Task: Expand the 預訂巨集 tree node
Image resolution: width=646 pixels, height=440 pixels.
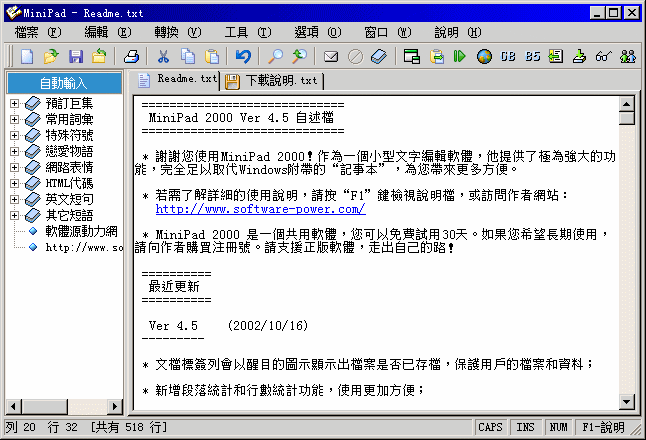Action: tap(14, 103)
